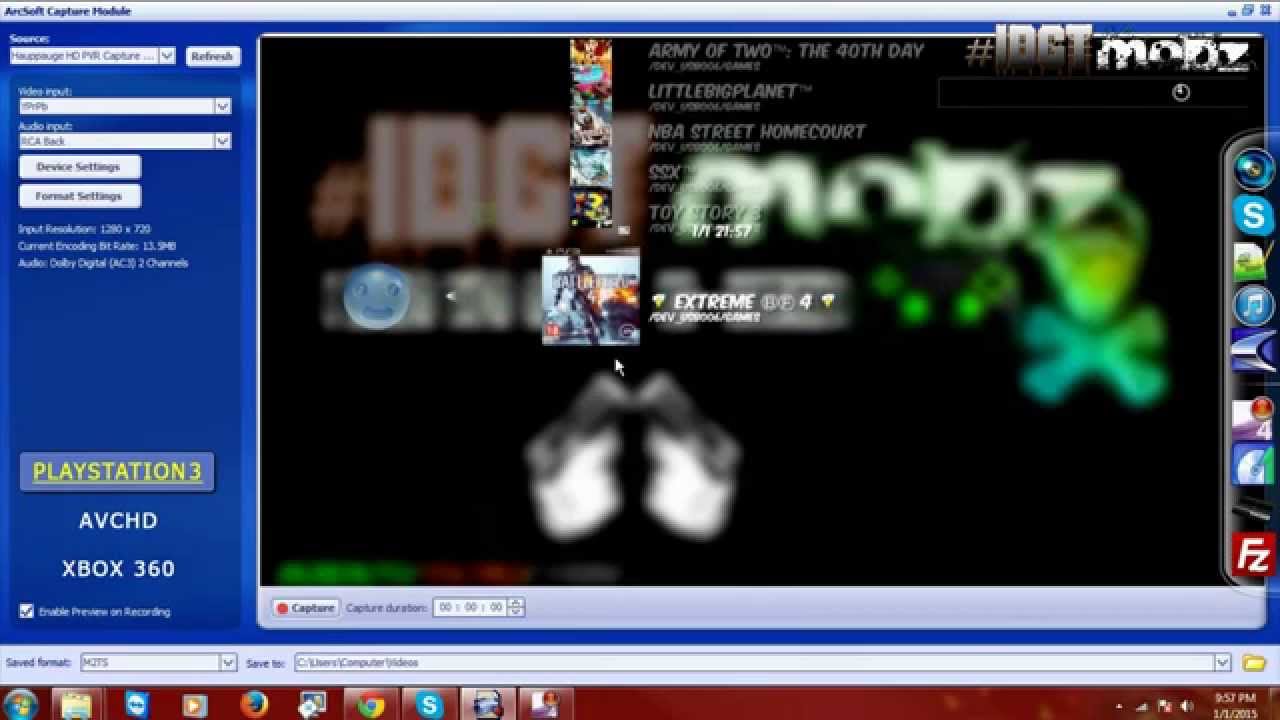Open the Saved format dropdown
Image resolution: width=1280 pixels, height=720 pixels.
(x=228, y=663)
